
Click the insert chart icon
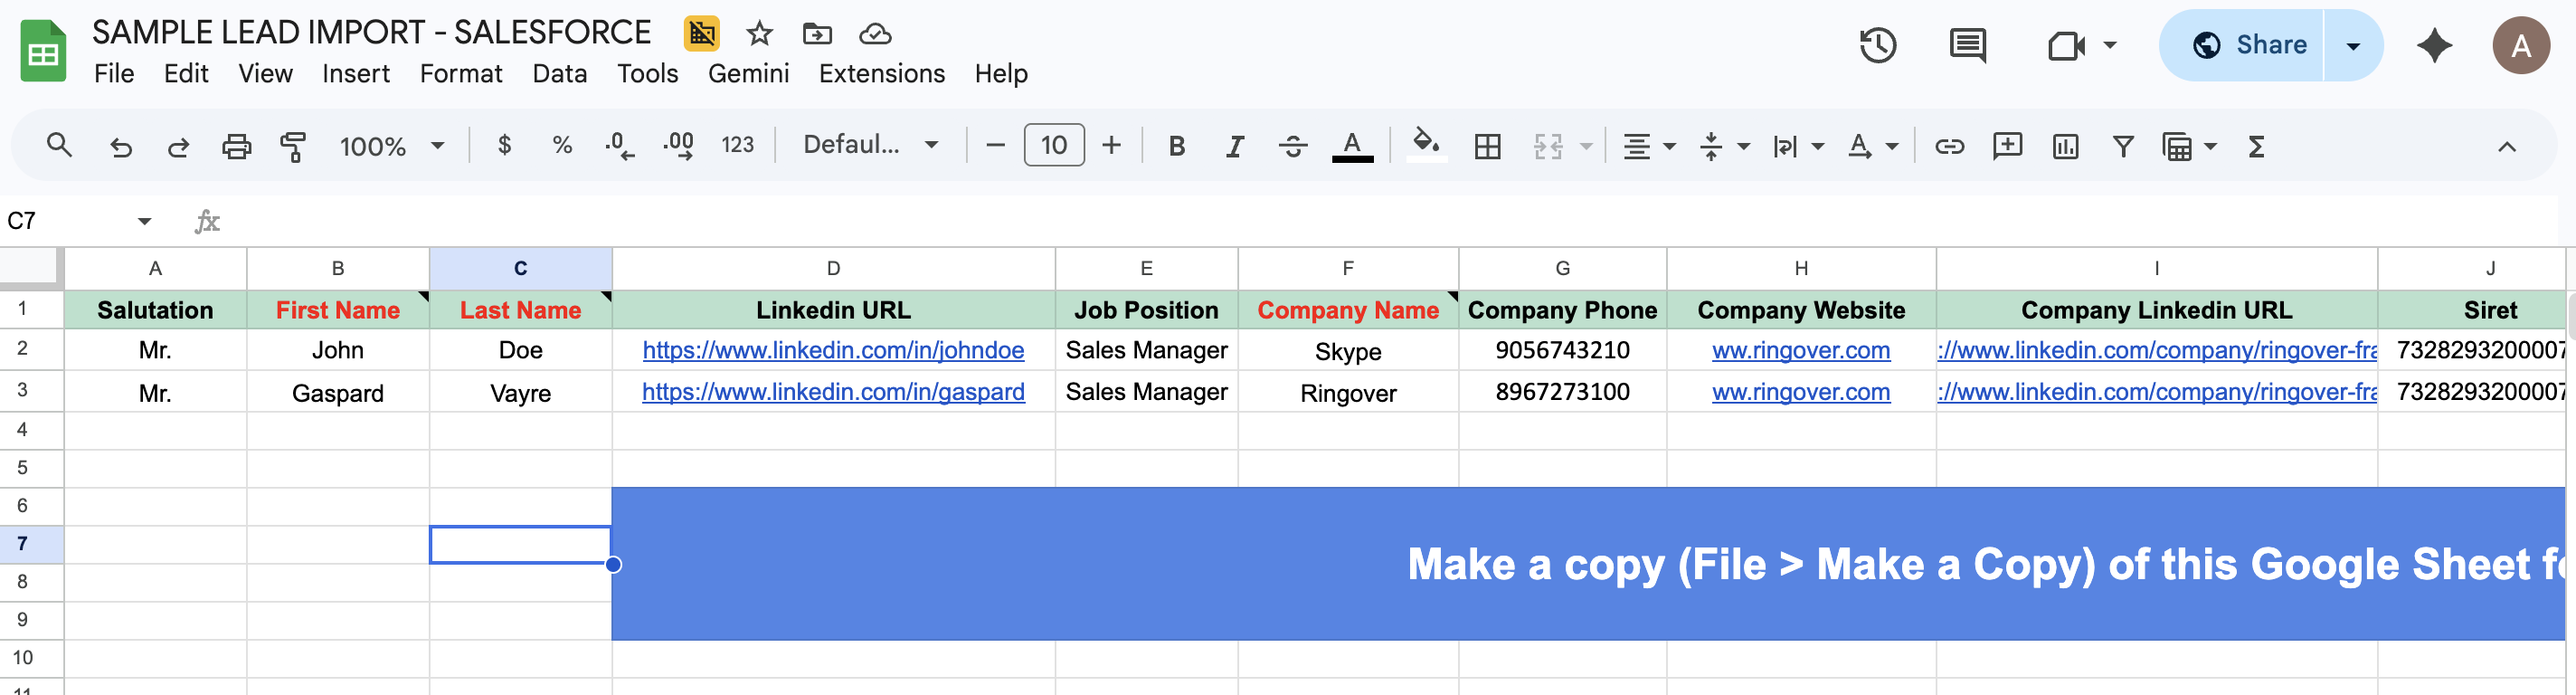click(x=2065, y=146)
